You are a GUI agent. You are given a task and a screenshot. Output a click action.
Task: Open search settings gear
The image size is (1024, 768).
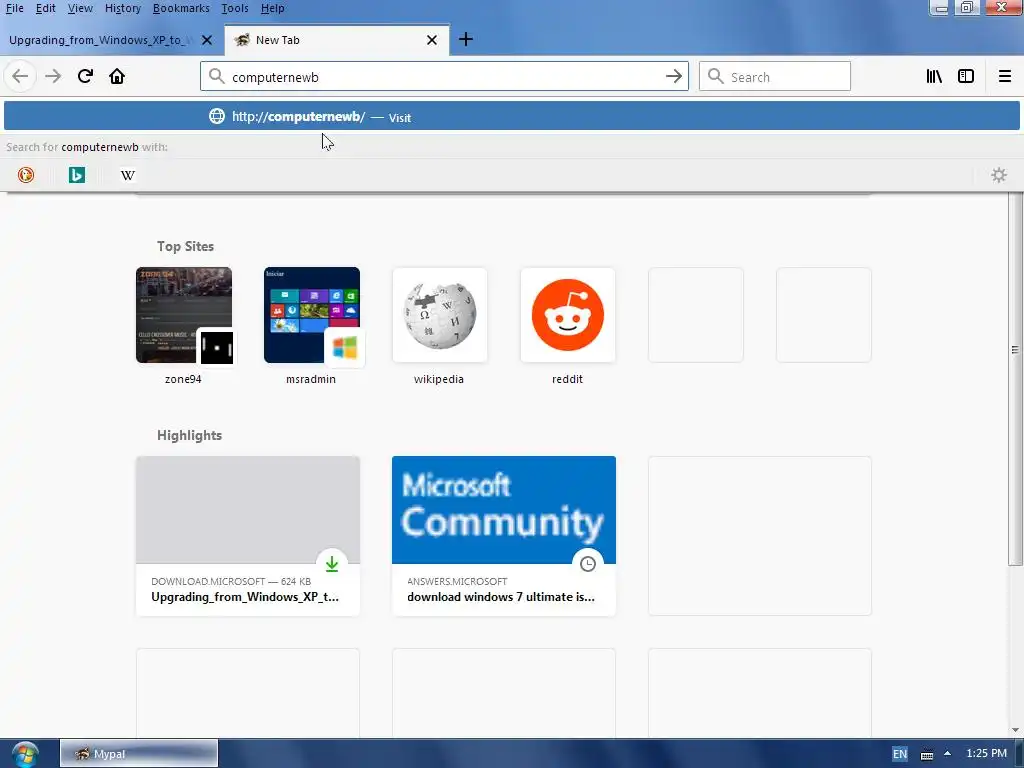point(999,175)
